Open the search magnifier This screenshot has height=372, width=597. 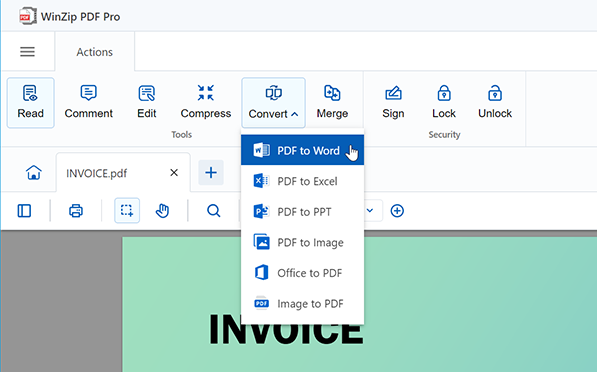pos(214,211)
